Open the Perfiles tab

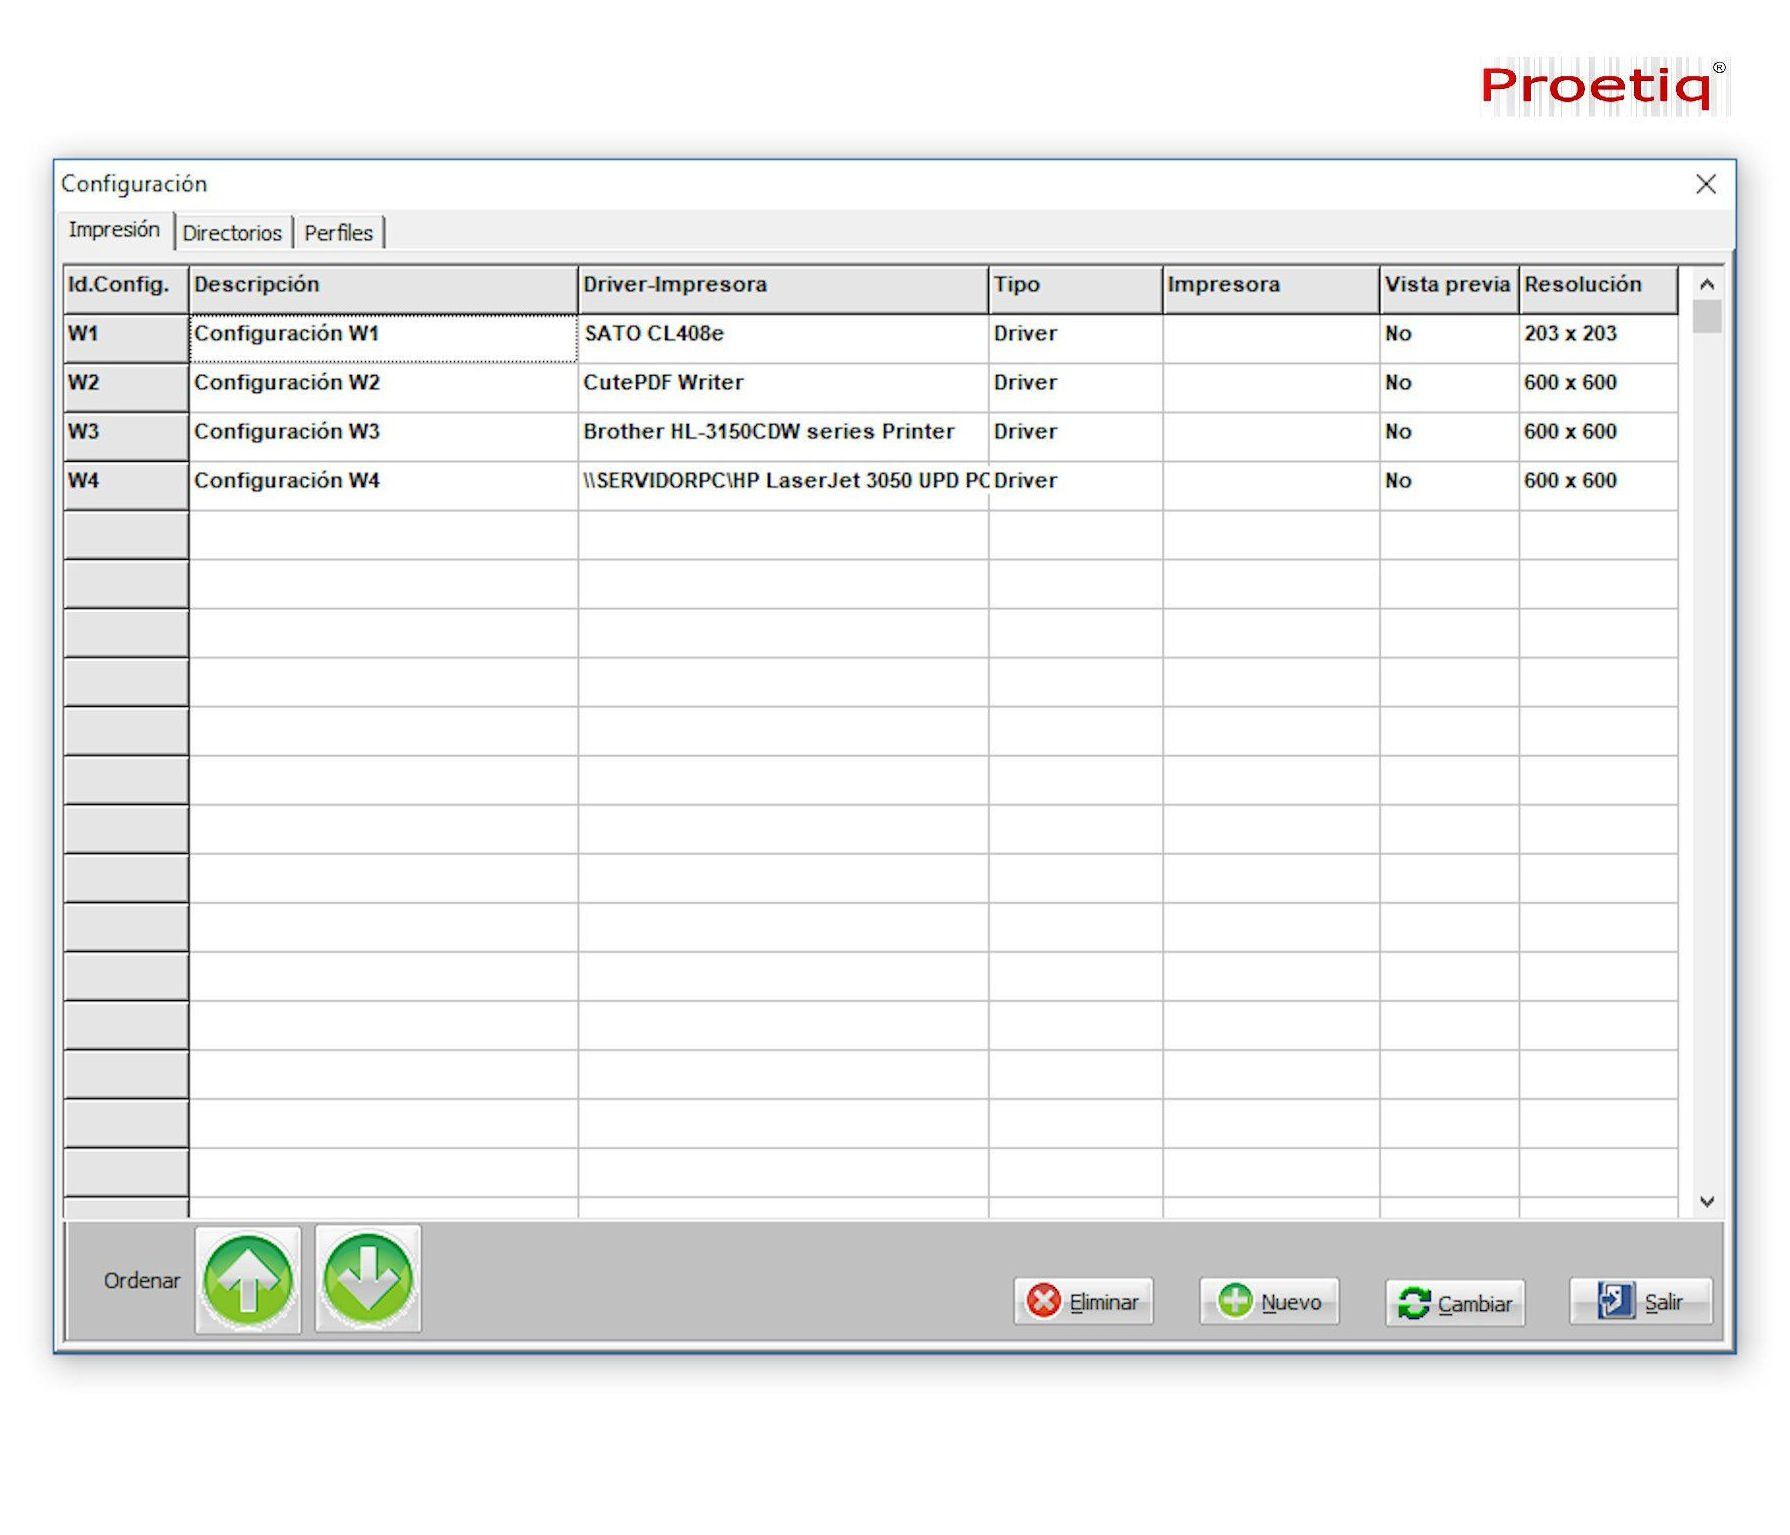click(x=339, y=233)
